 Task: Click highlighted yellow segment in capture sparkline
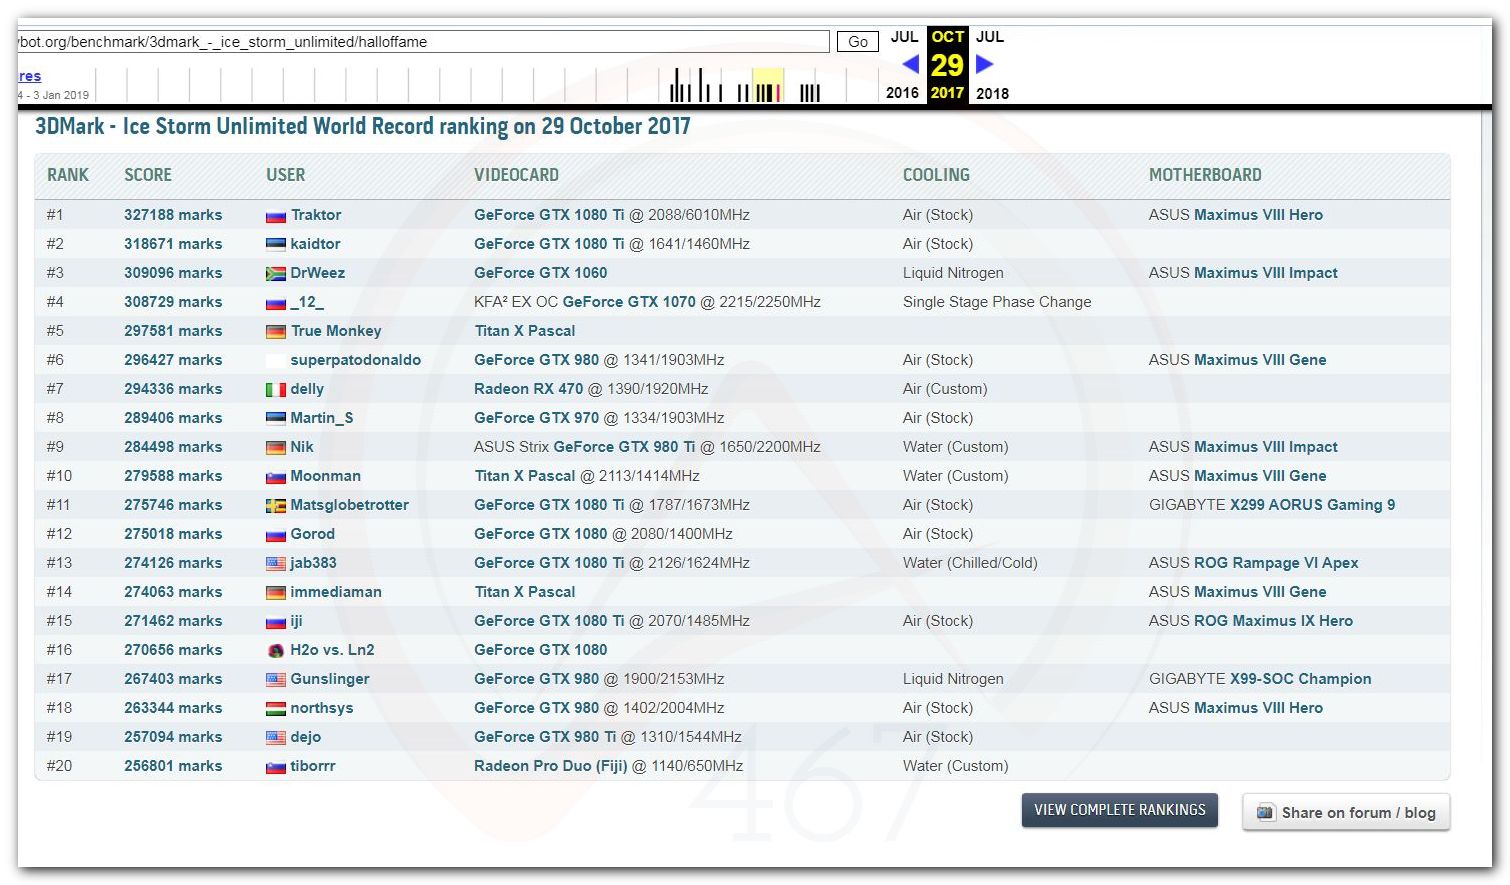(767, 85)
